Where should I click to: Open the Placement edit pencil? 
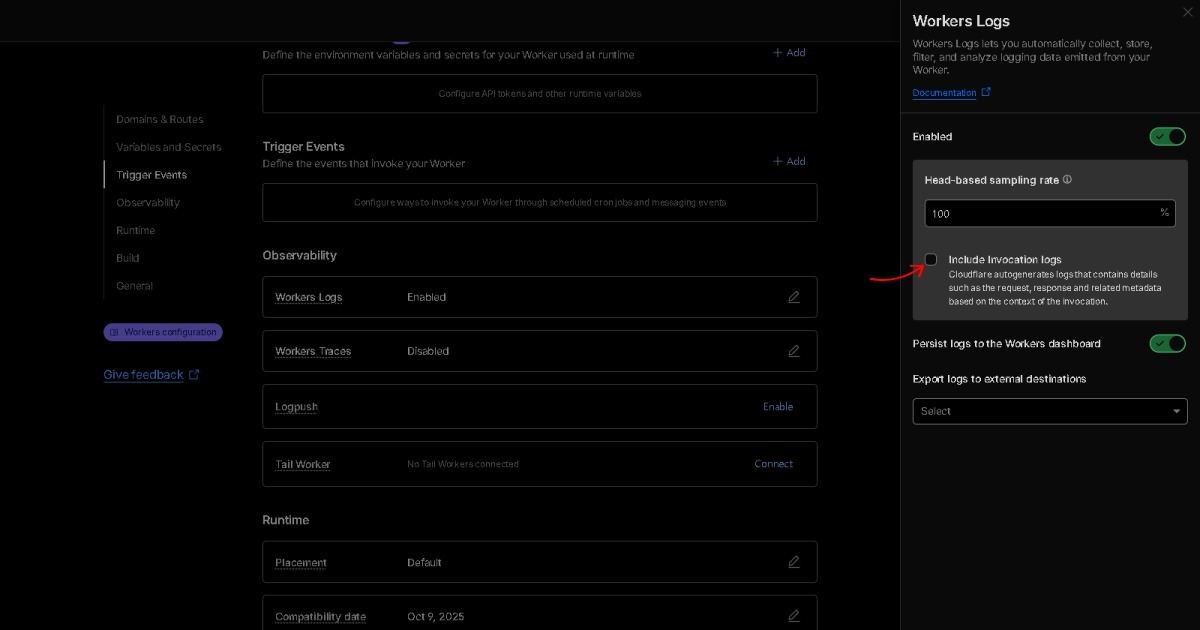click(794, 562)
